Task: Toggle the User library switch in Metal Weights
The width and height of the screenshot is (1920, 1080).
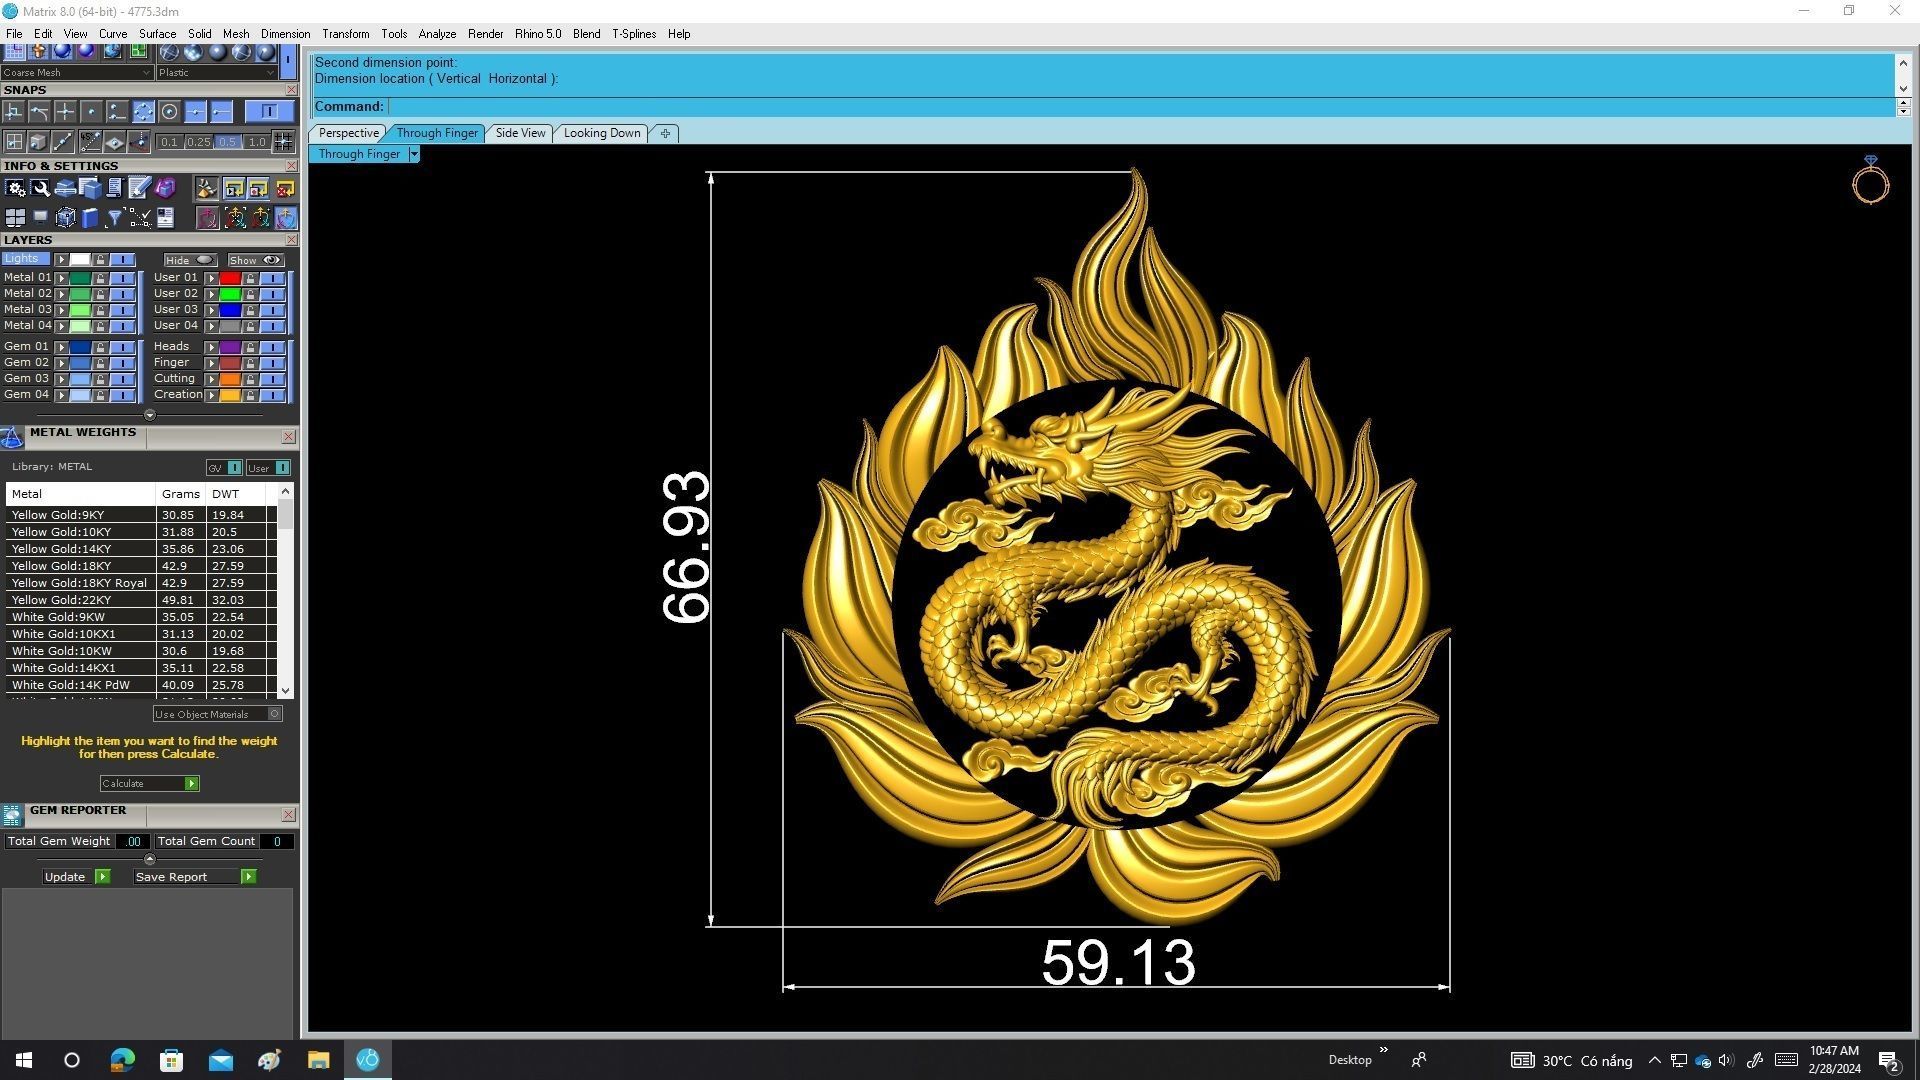Action: click(x=283, y=468)
